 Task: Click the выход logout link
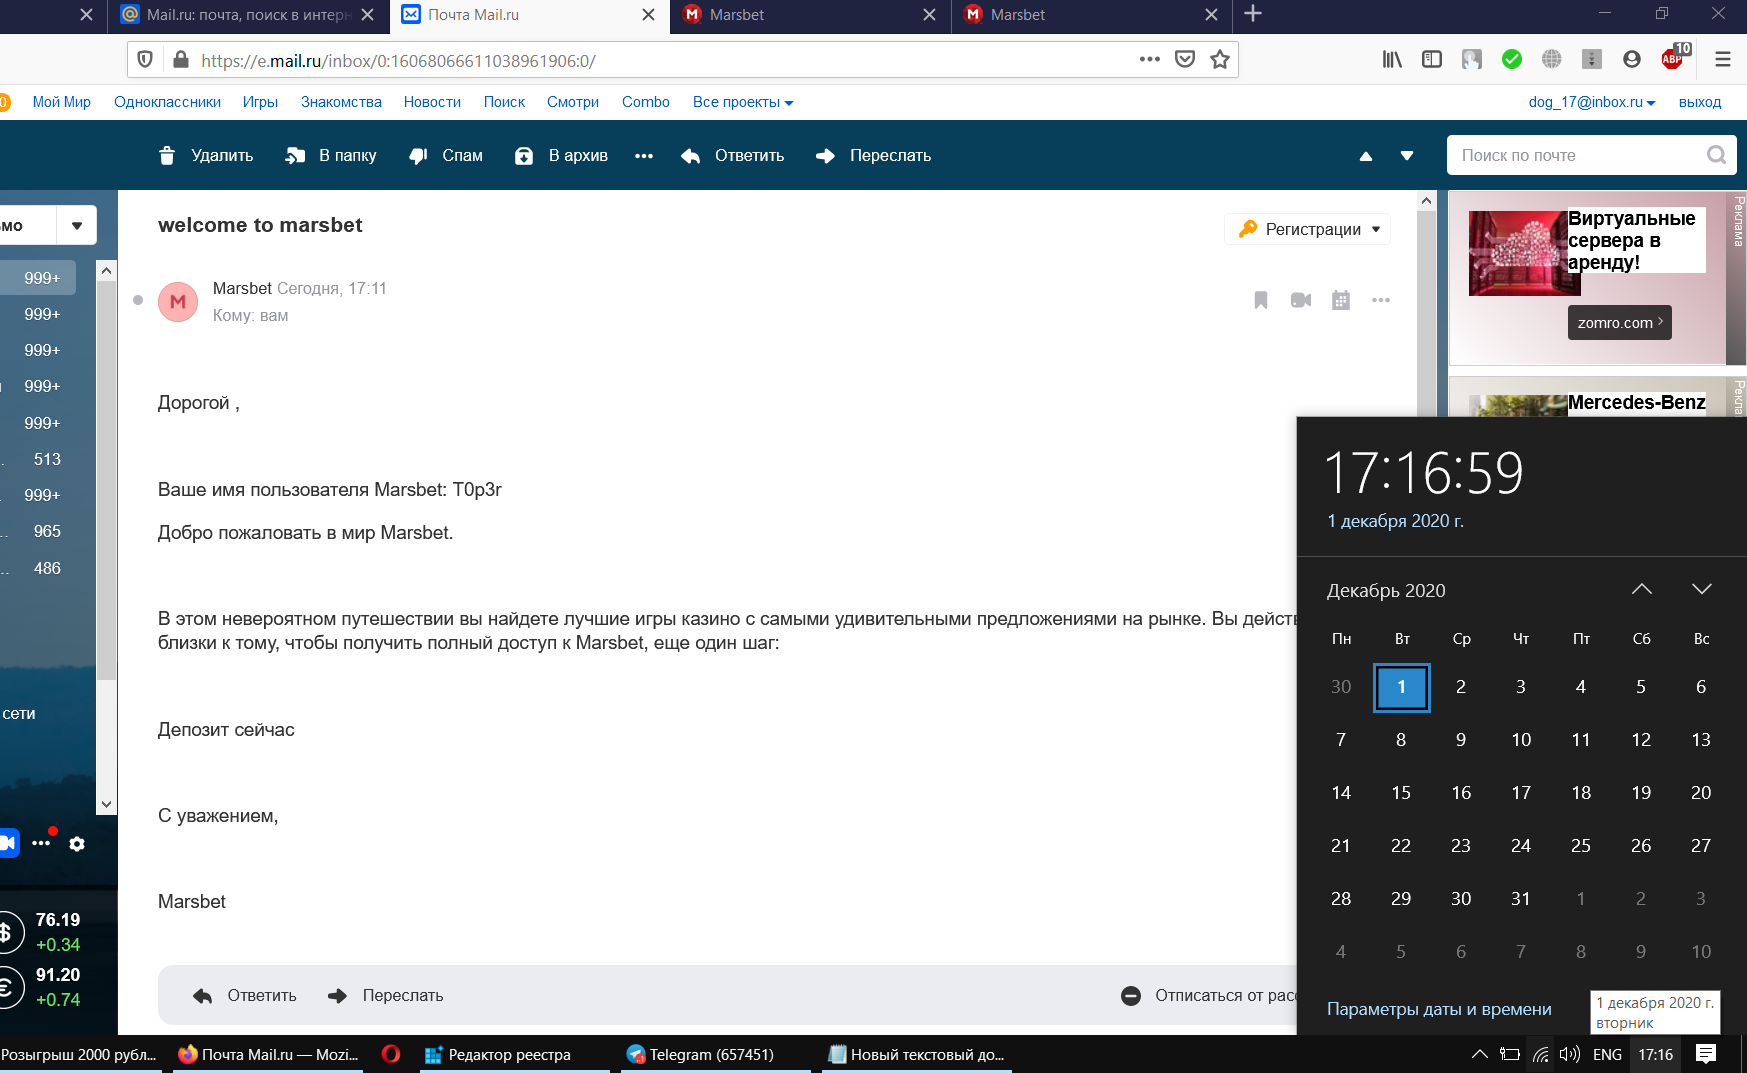point(1700,102)
